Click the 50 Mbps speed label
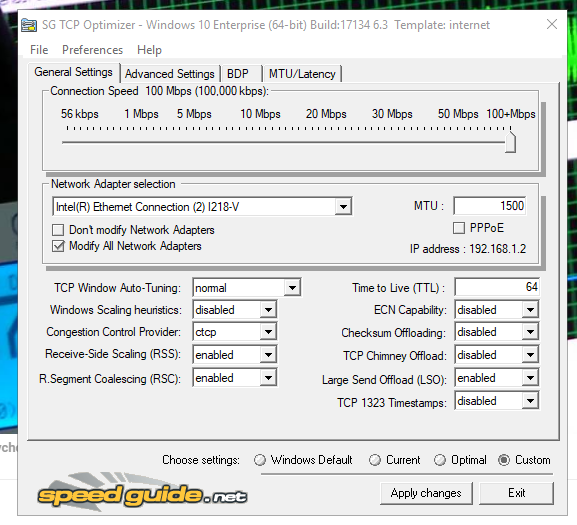The image size is (577, 525). pos(458,114)
